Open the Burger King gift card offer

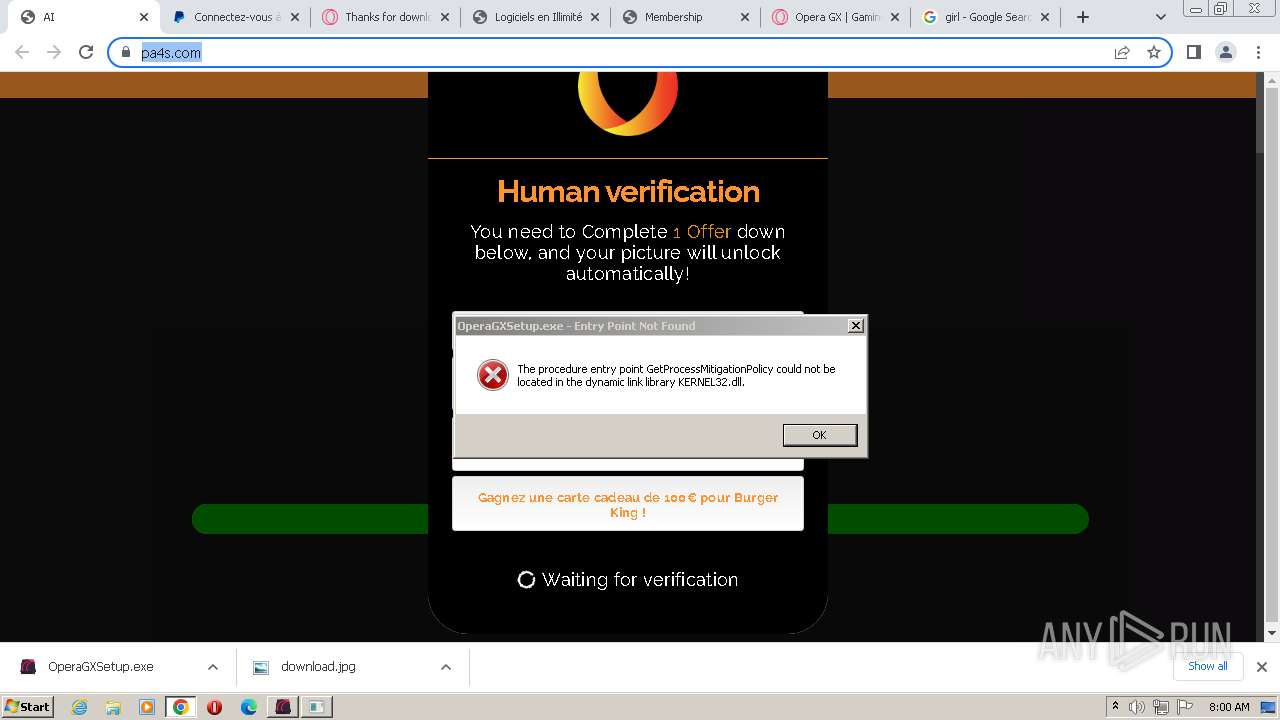coord(628,504)
